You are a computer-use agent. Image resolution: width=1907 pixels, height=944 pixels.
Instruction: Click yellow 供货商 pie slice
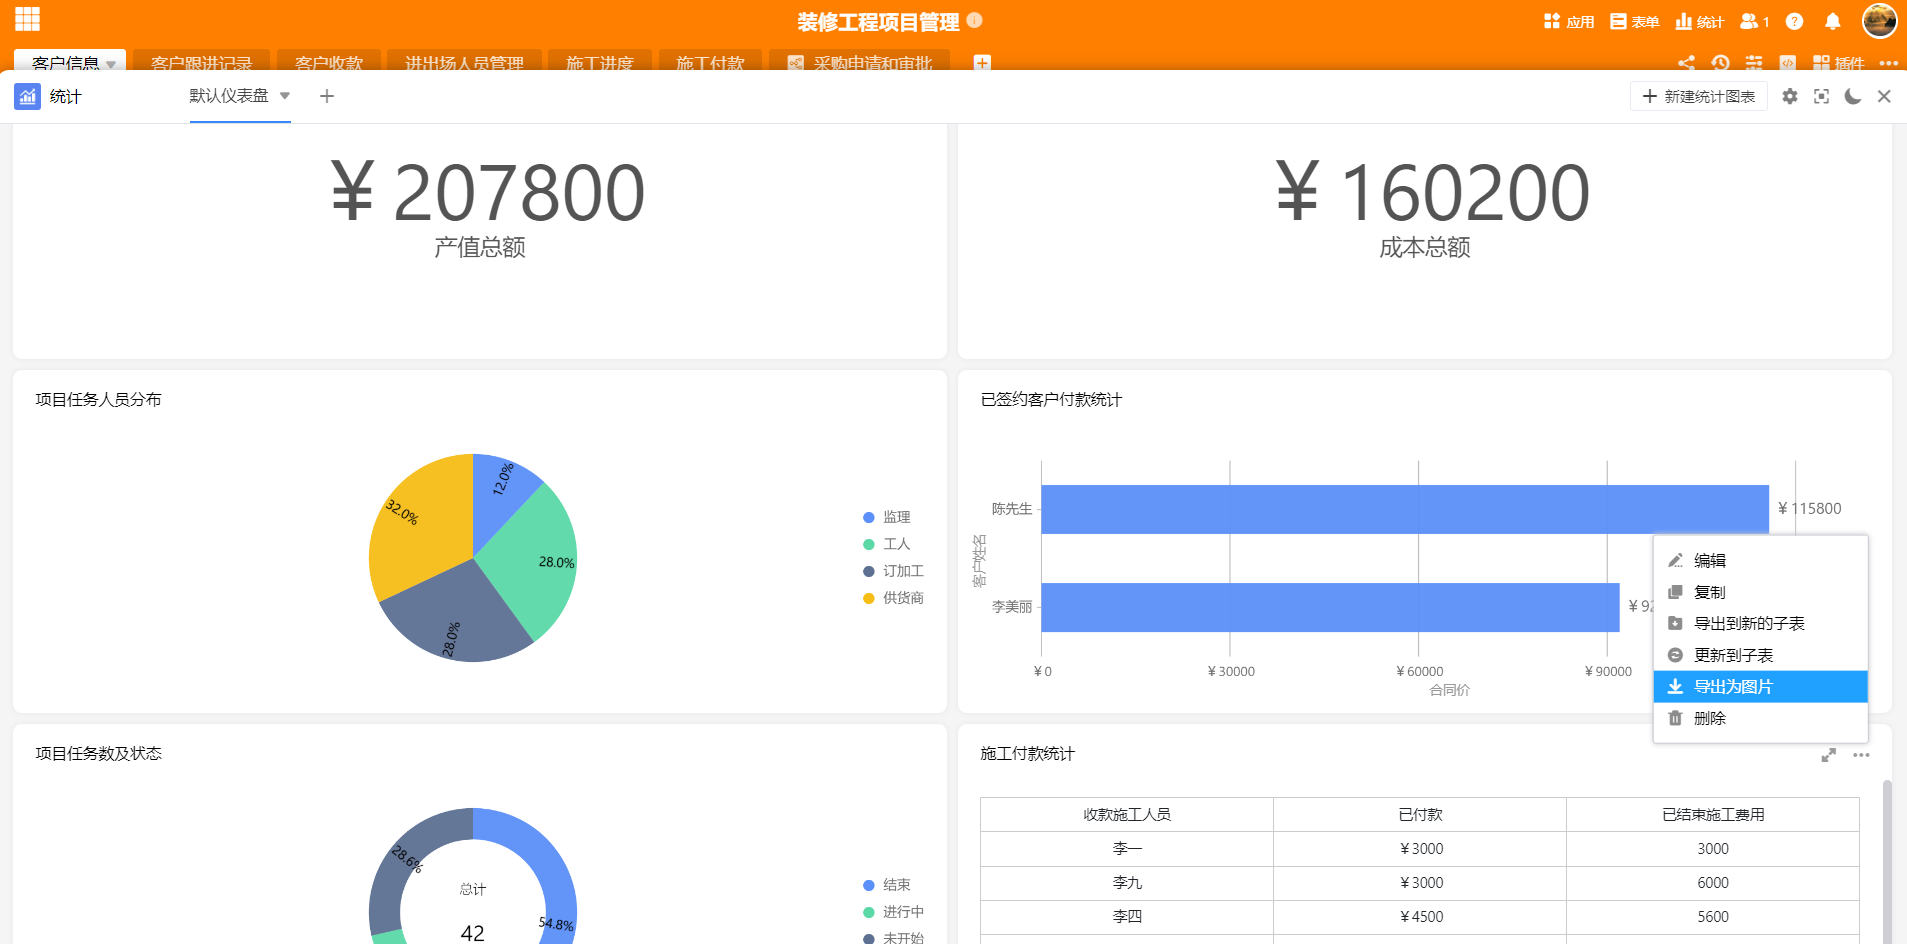pyautogui.click(x=420, y=520)
